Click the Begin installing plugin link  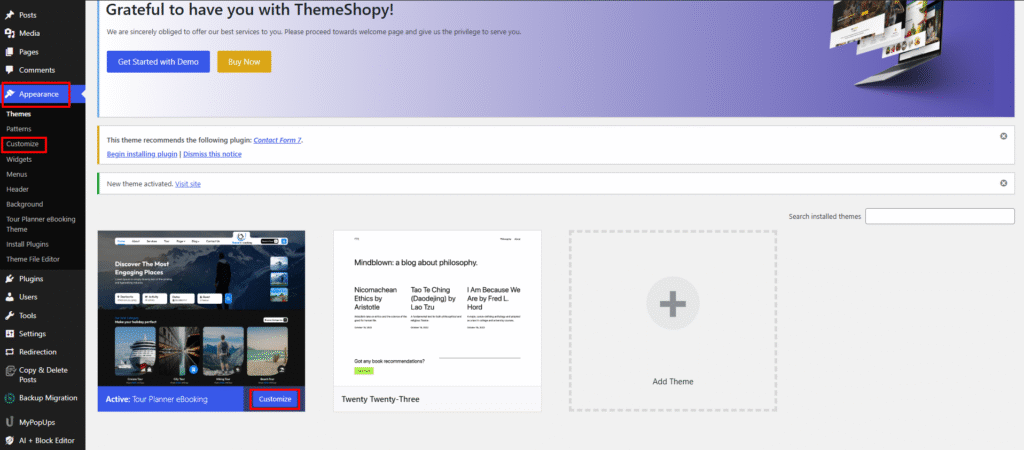142,154
